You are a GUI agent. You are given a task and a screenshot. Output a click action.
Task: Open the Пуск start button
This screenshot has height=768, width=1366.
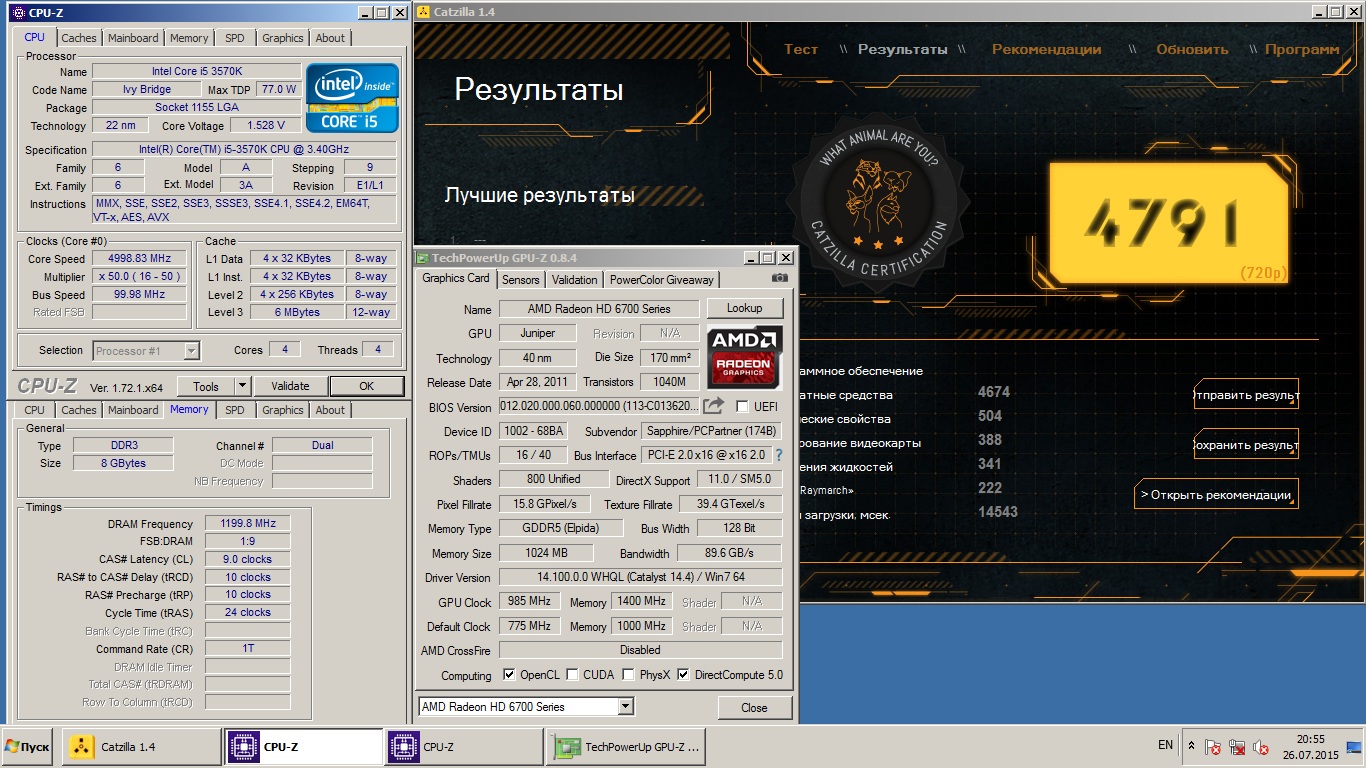[x=27, y=747]
